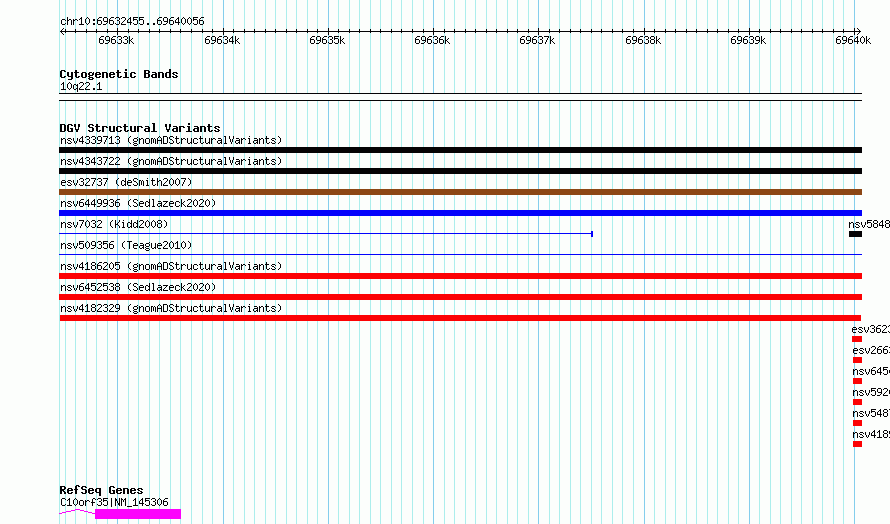Click the ruler's right arrow end

pos(859,32)
